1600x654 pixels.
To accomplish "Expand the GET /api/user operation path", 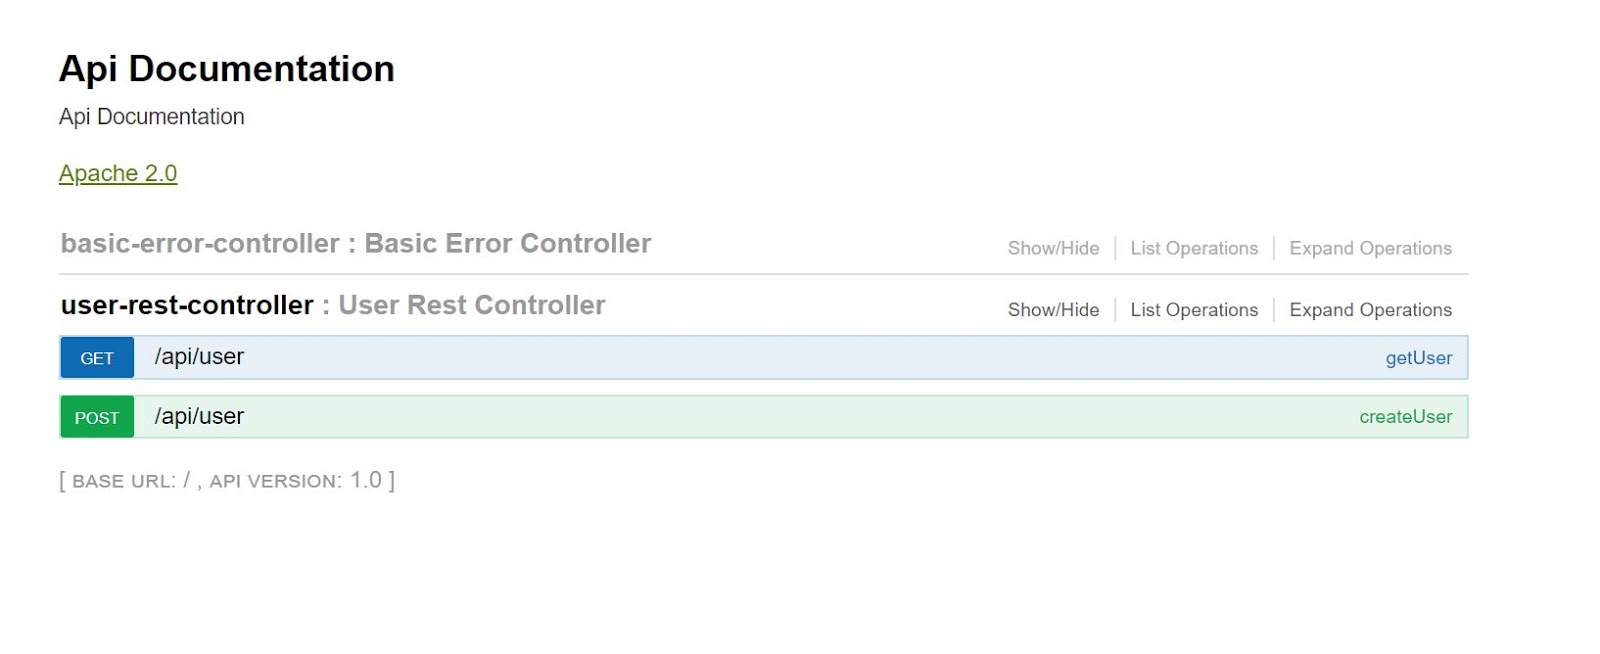I will click(199, 357).
